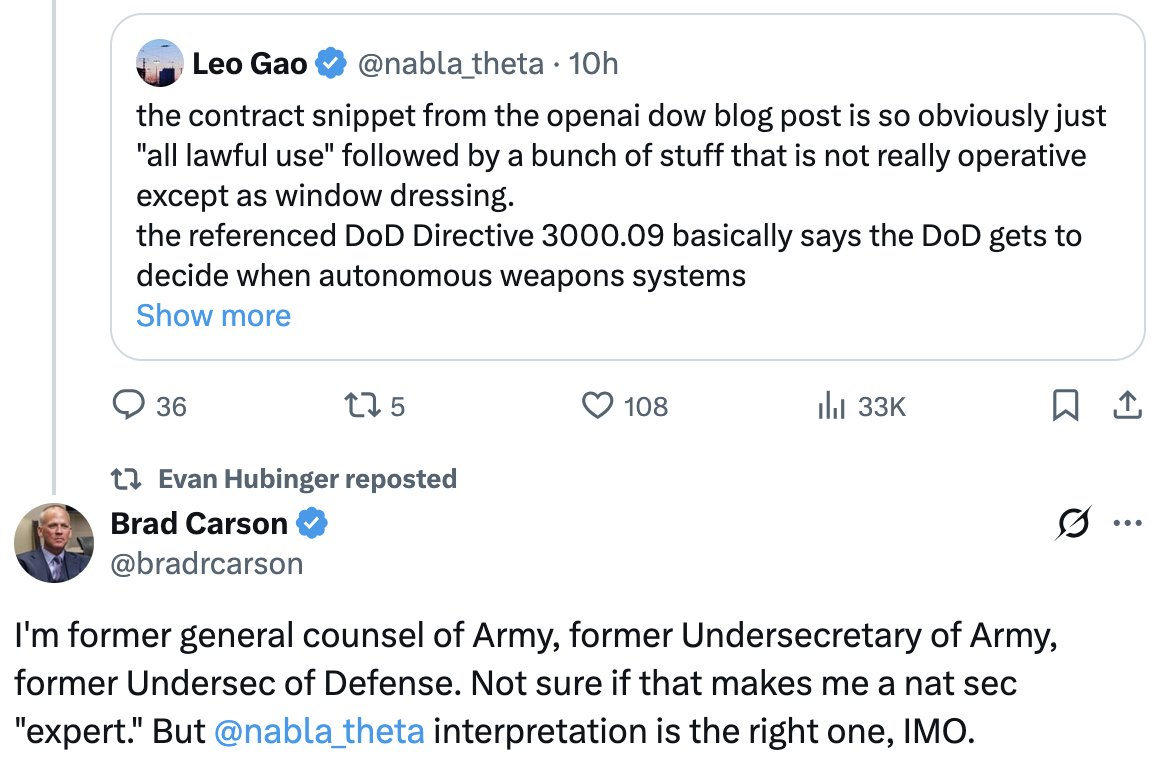Open Leo Gao's profile picture
The width and height of the screenshot is (1152, 782).
pos(159,64)
